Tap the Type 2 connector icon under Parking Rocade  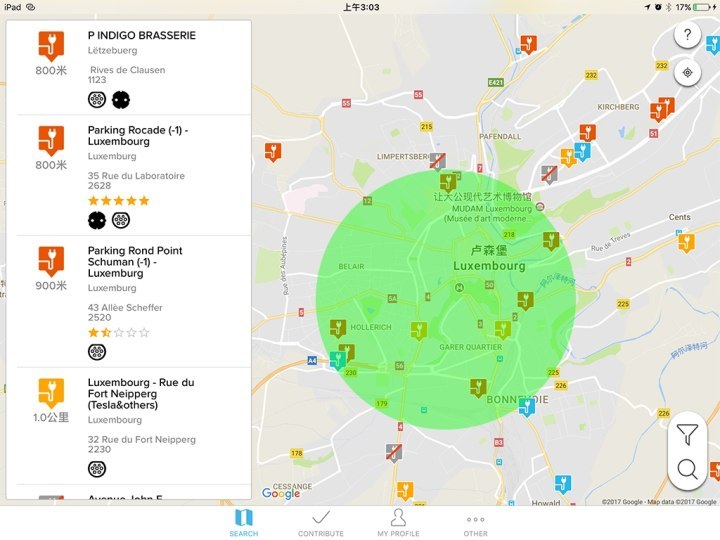click(x=121, y=220)
